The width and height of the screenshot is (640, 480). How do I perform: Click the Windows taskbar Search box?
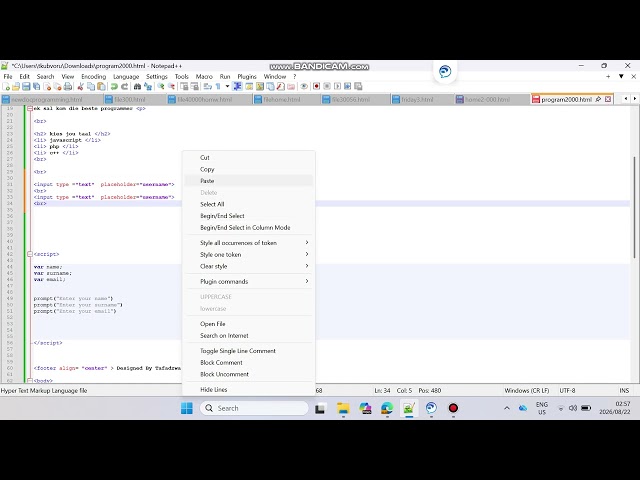[x=254, y=408]
